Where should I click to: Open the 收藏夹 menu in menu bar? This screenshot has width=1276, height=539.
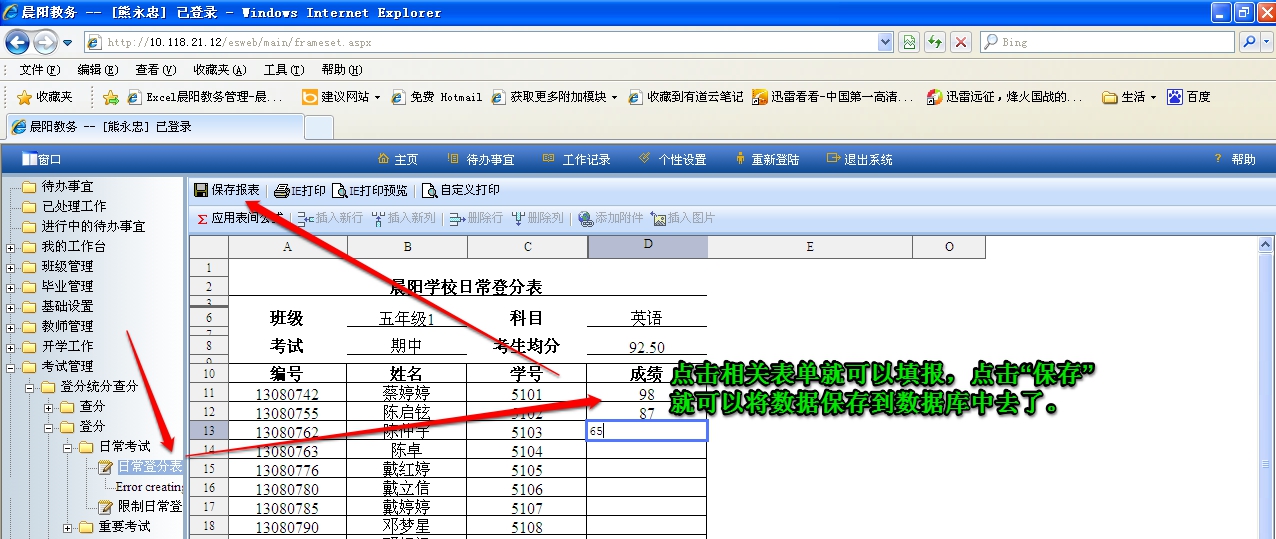tap(219, 70)
